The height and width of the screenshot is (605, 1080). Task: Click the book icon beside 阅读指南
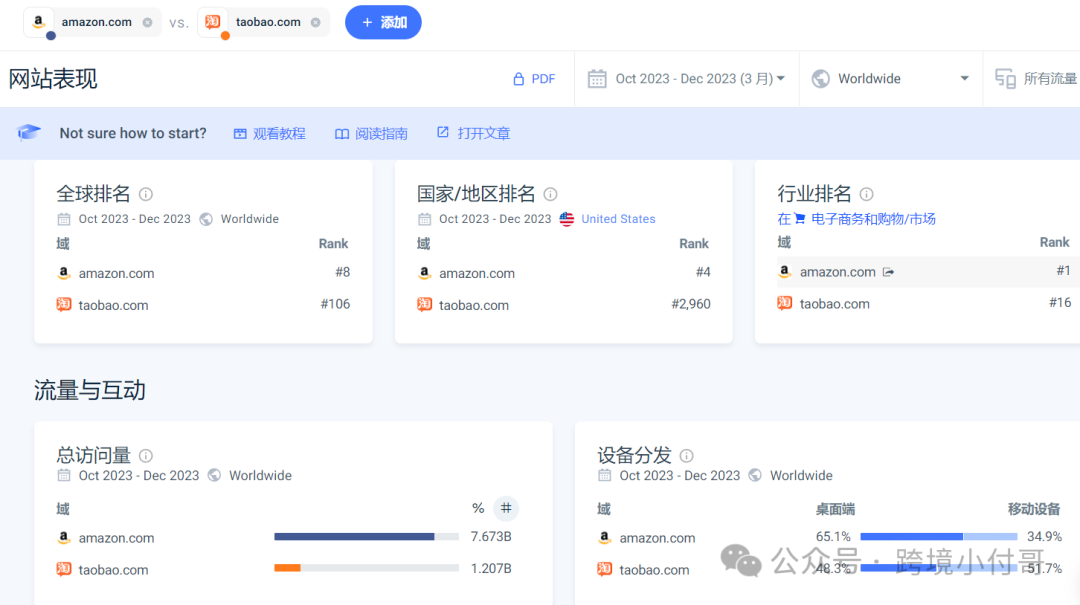pyautogui.click(x=342, y=134)
